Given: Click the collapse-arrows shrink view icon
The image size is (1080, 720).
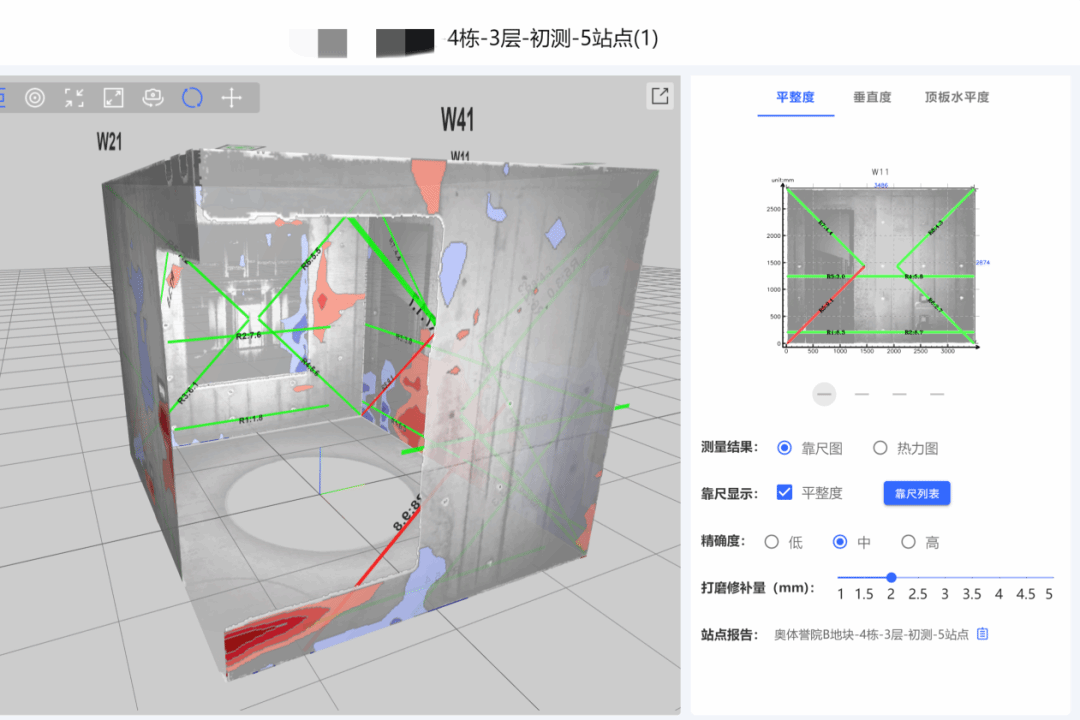Looking at the screenshot, I should click(x=74, y=97).
